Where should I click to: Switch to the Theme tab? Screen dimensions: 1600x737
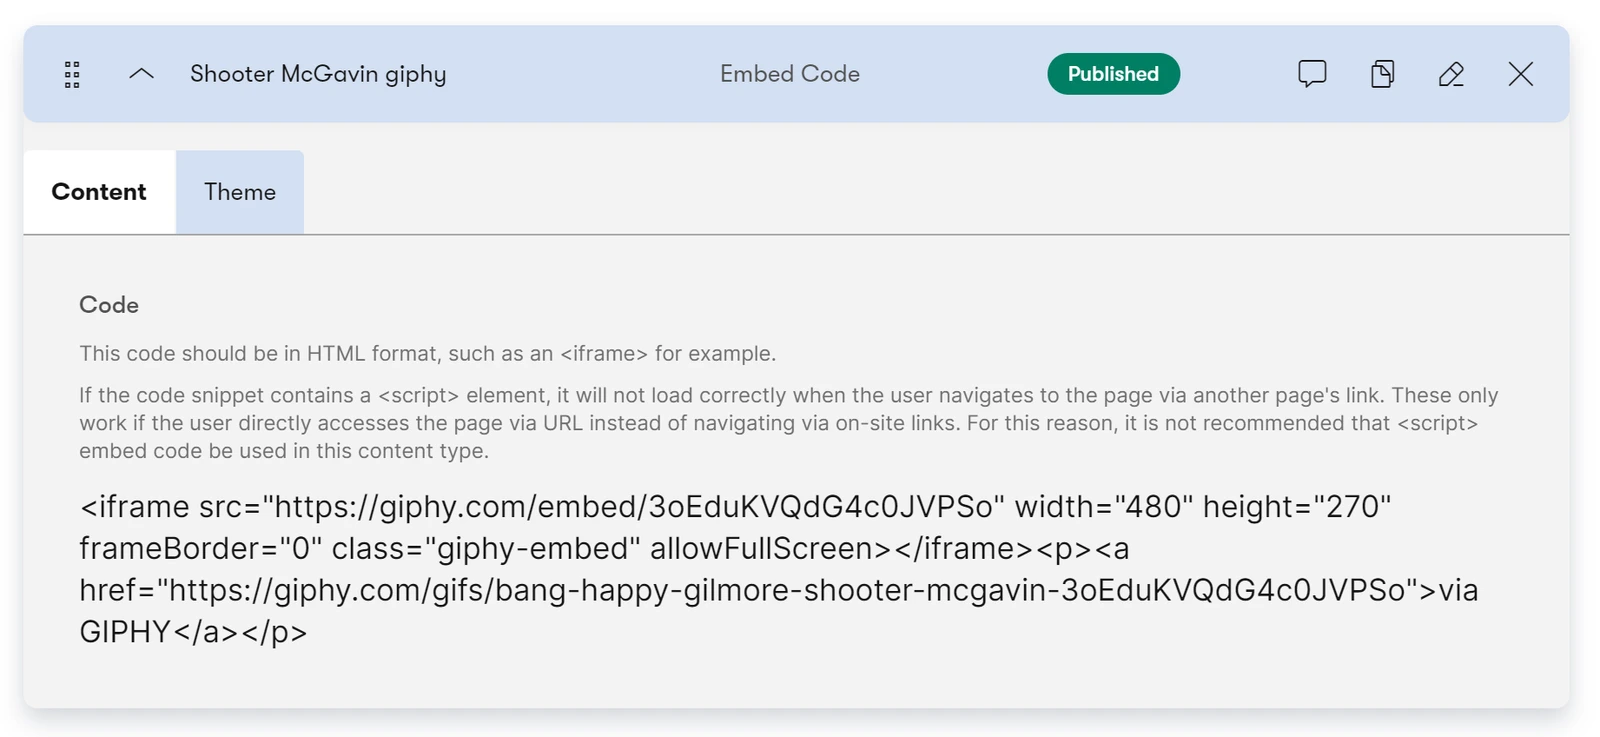(240, 192)
